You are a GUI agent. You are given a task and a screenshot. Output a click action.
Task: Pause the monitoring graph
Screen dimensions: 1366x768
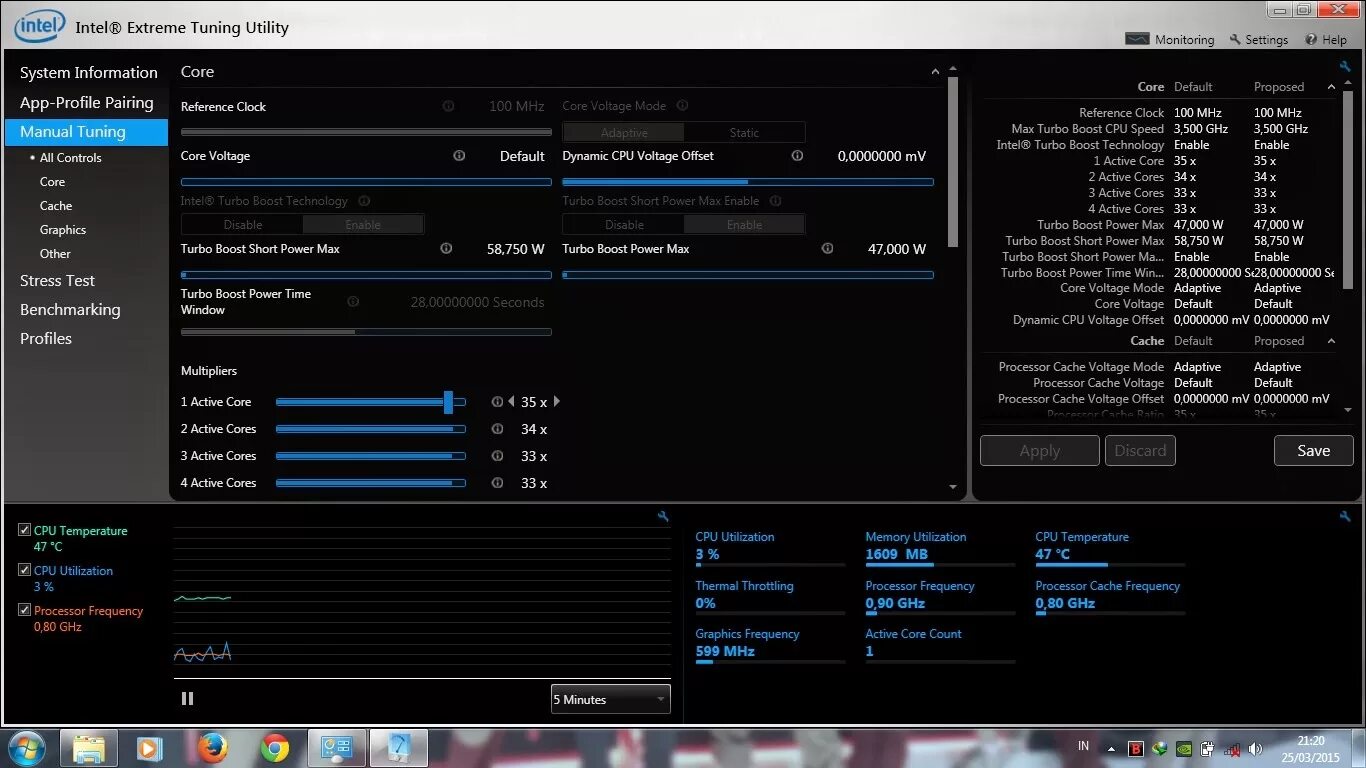click(187, 699)
